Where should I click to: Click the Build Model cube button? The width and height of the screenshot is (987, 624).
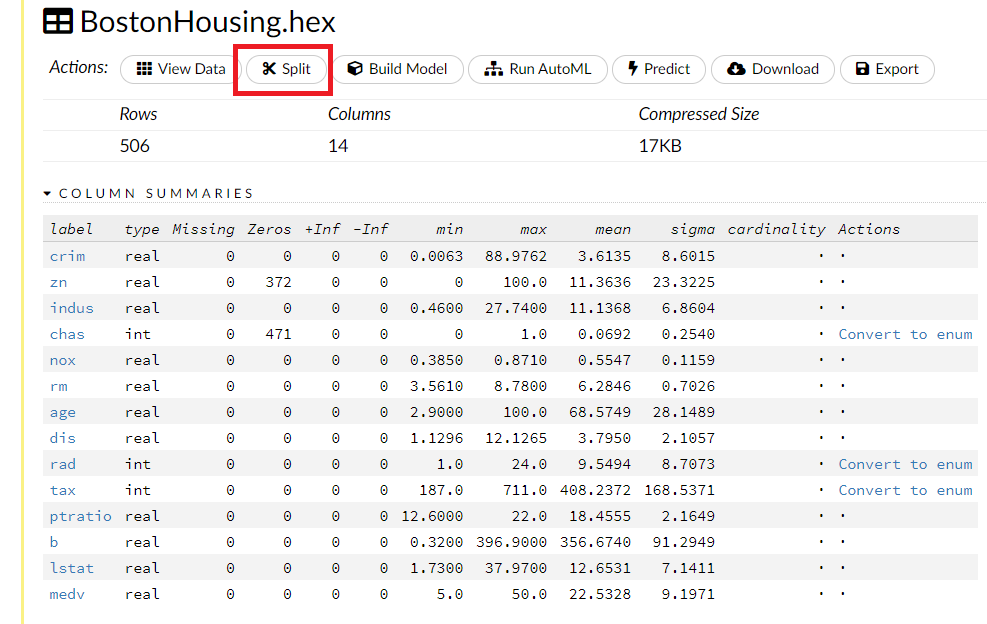click(397, 69)
